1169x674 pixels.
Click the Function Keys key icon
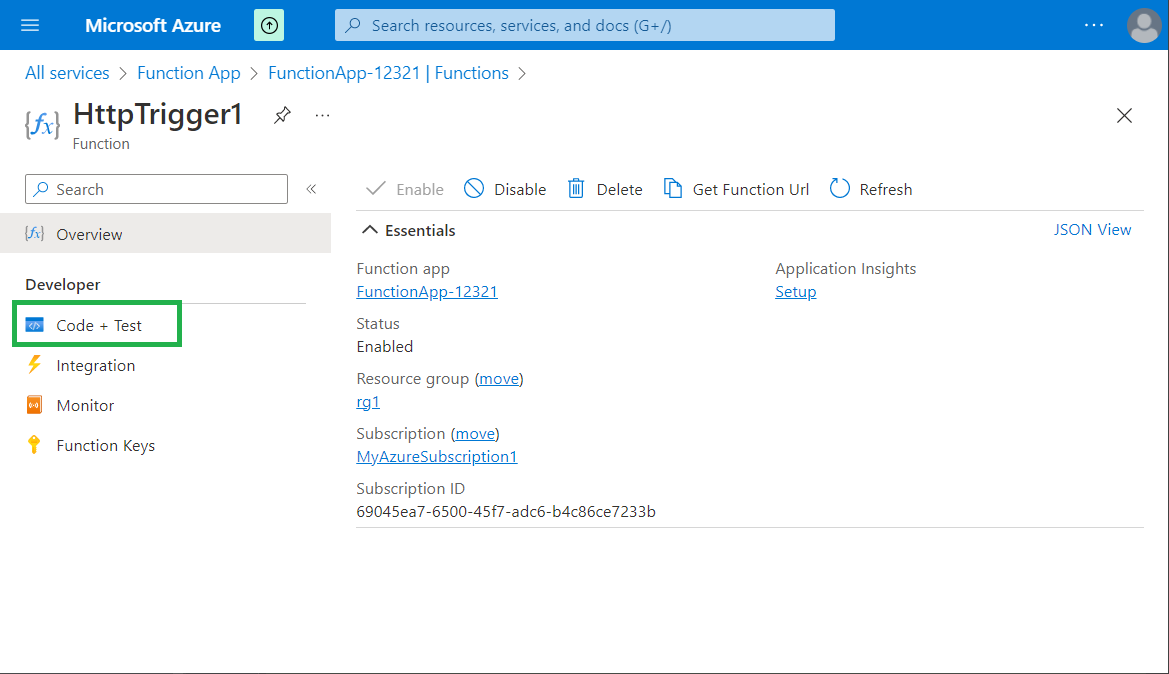pyautogui.click(x=34, y=445)
